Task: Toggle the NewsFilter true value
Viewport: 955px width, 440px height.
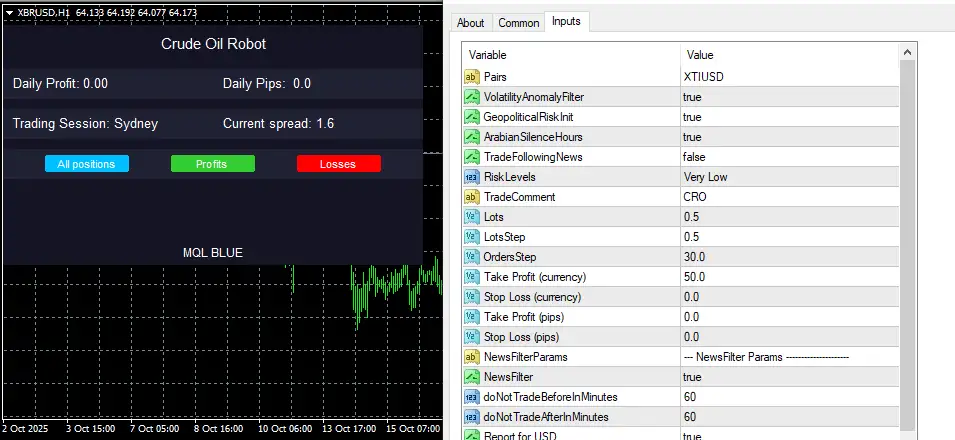Action: [x=692, y=377]
